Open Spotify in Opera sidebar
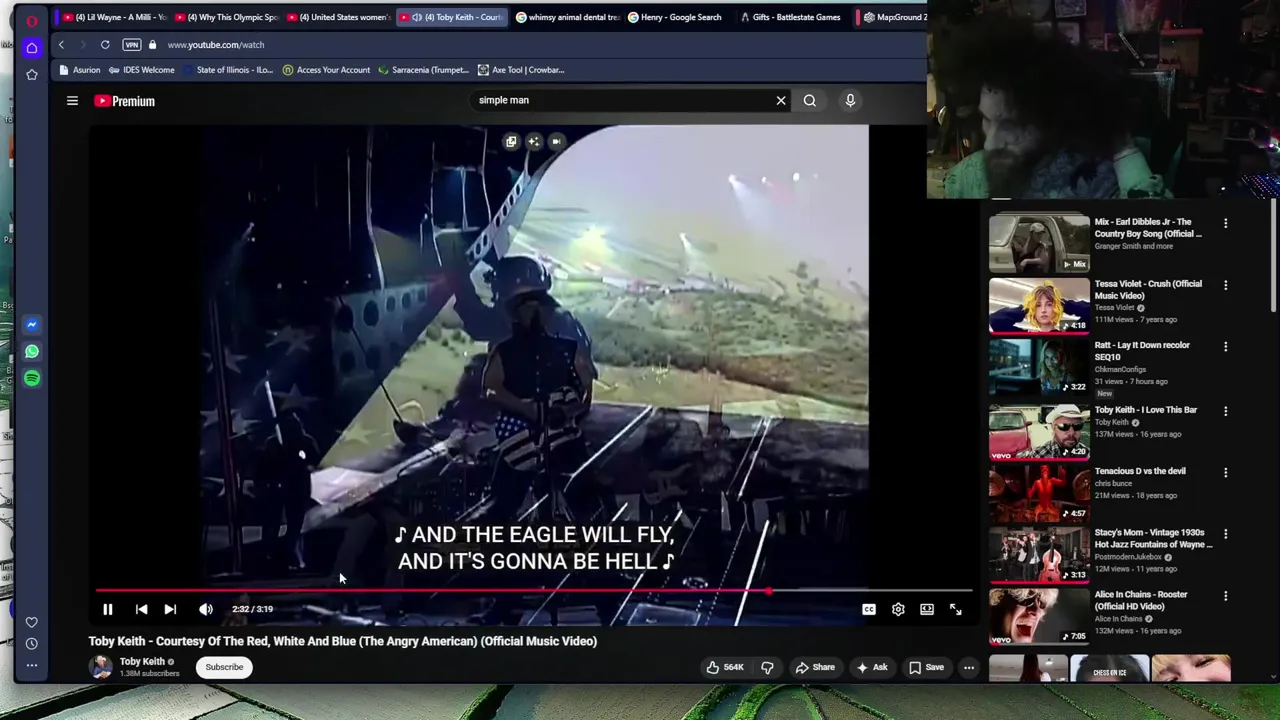The width and height of the screenshot is (1280, 720). coord(32,378)
